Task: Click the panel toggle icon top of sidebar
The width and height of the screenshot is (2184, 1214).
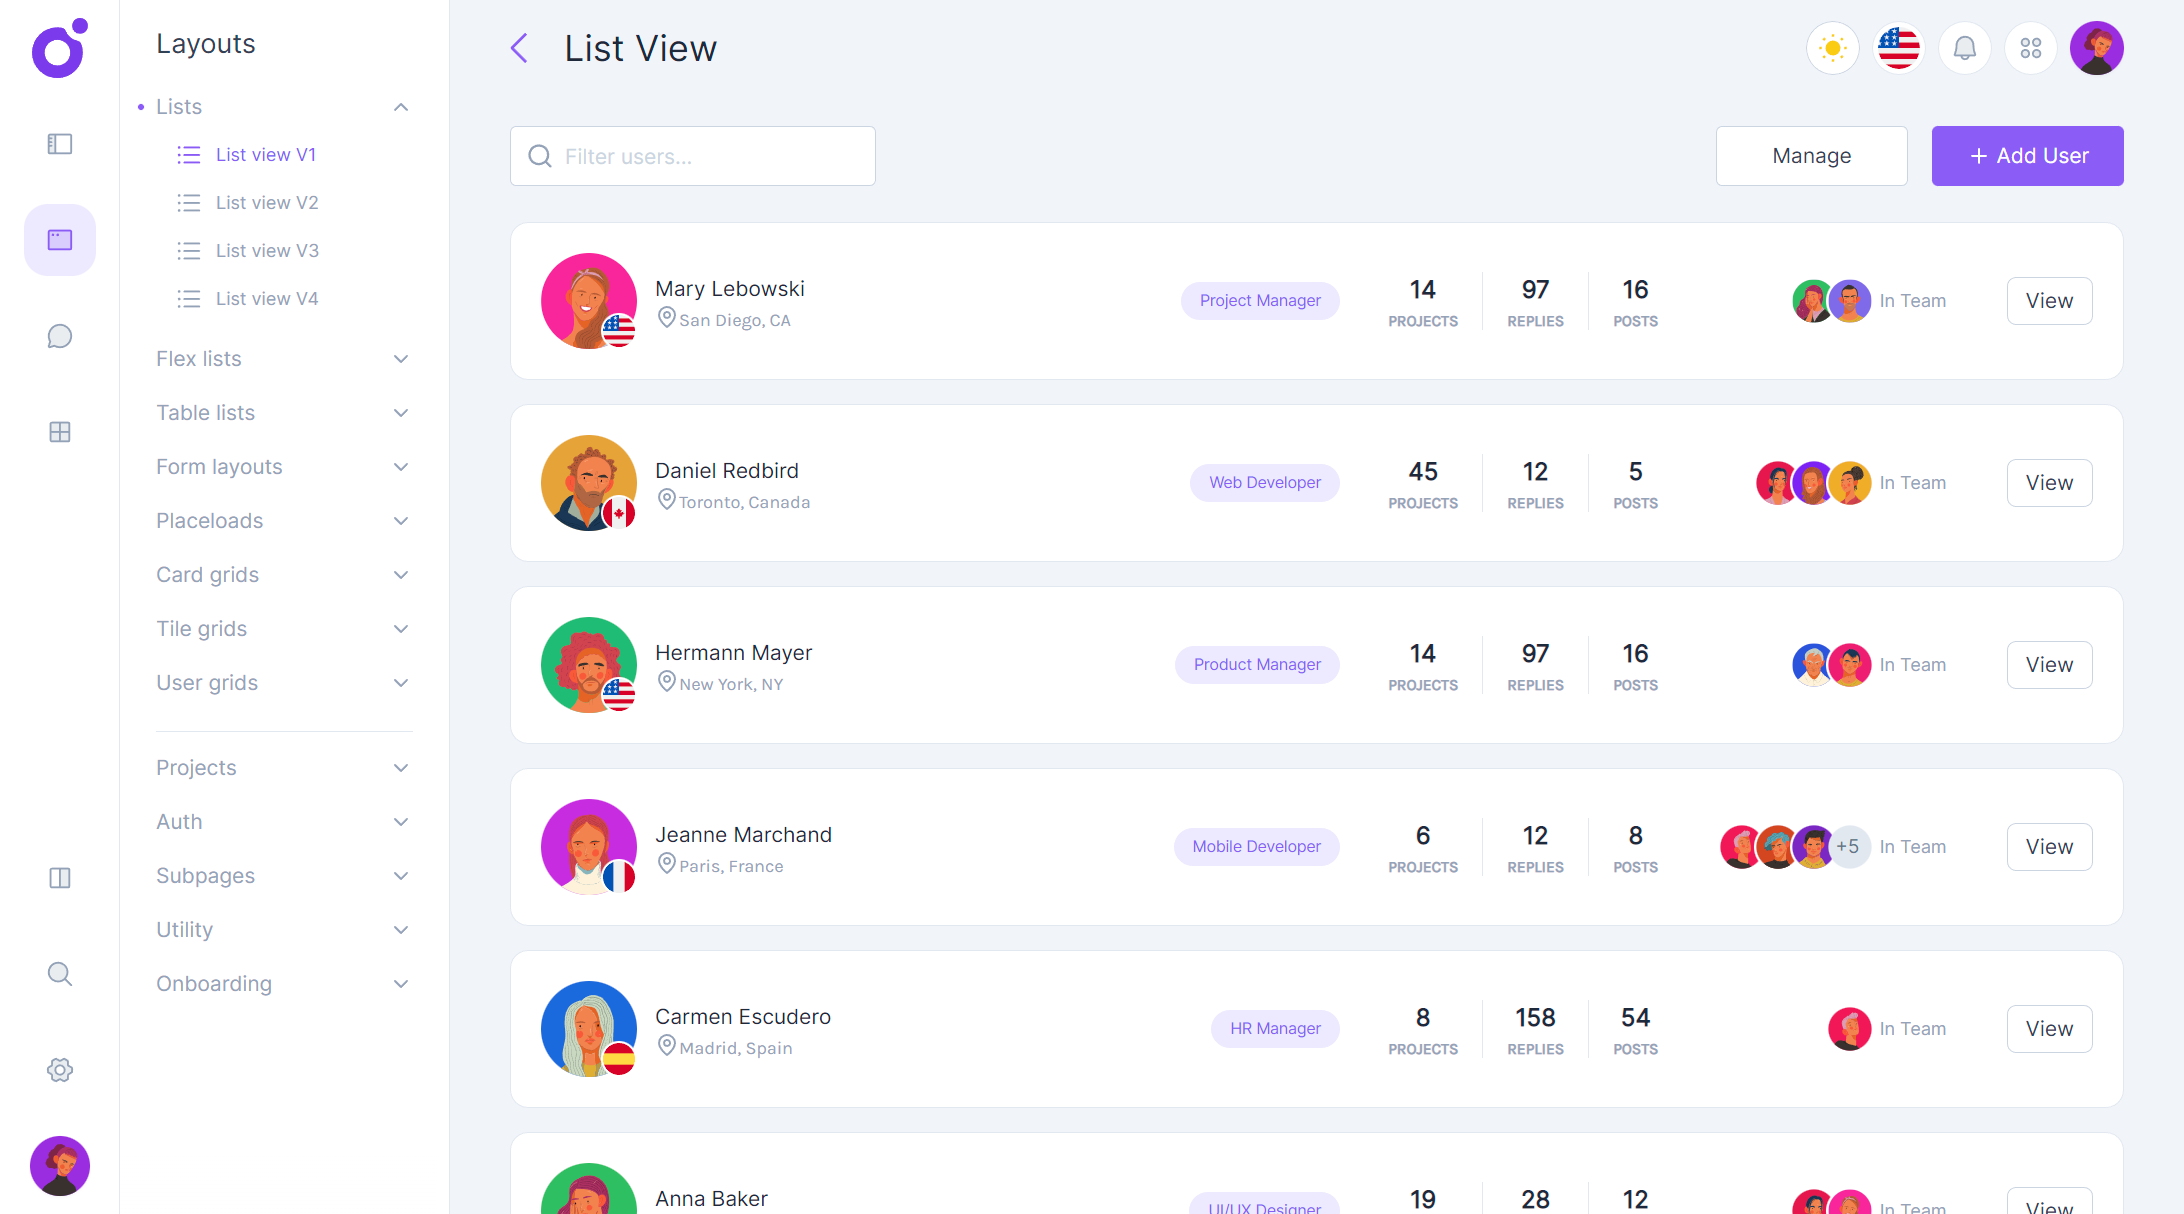Action: pyautogui.click(x=59, y=143)
